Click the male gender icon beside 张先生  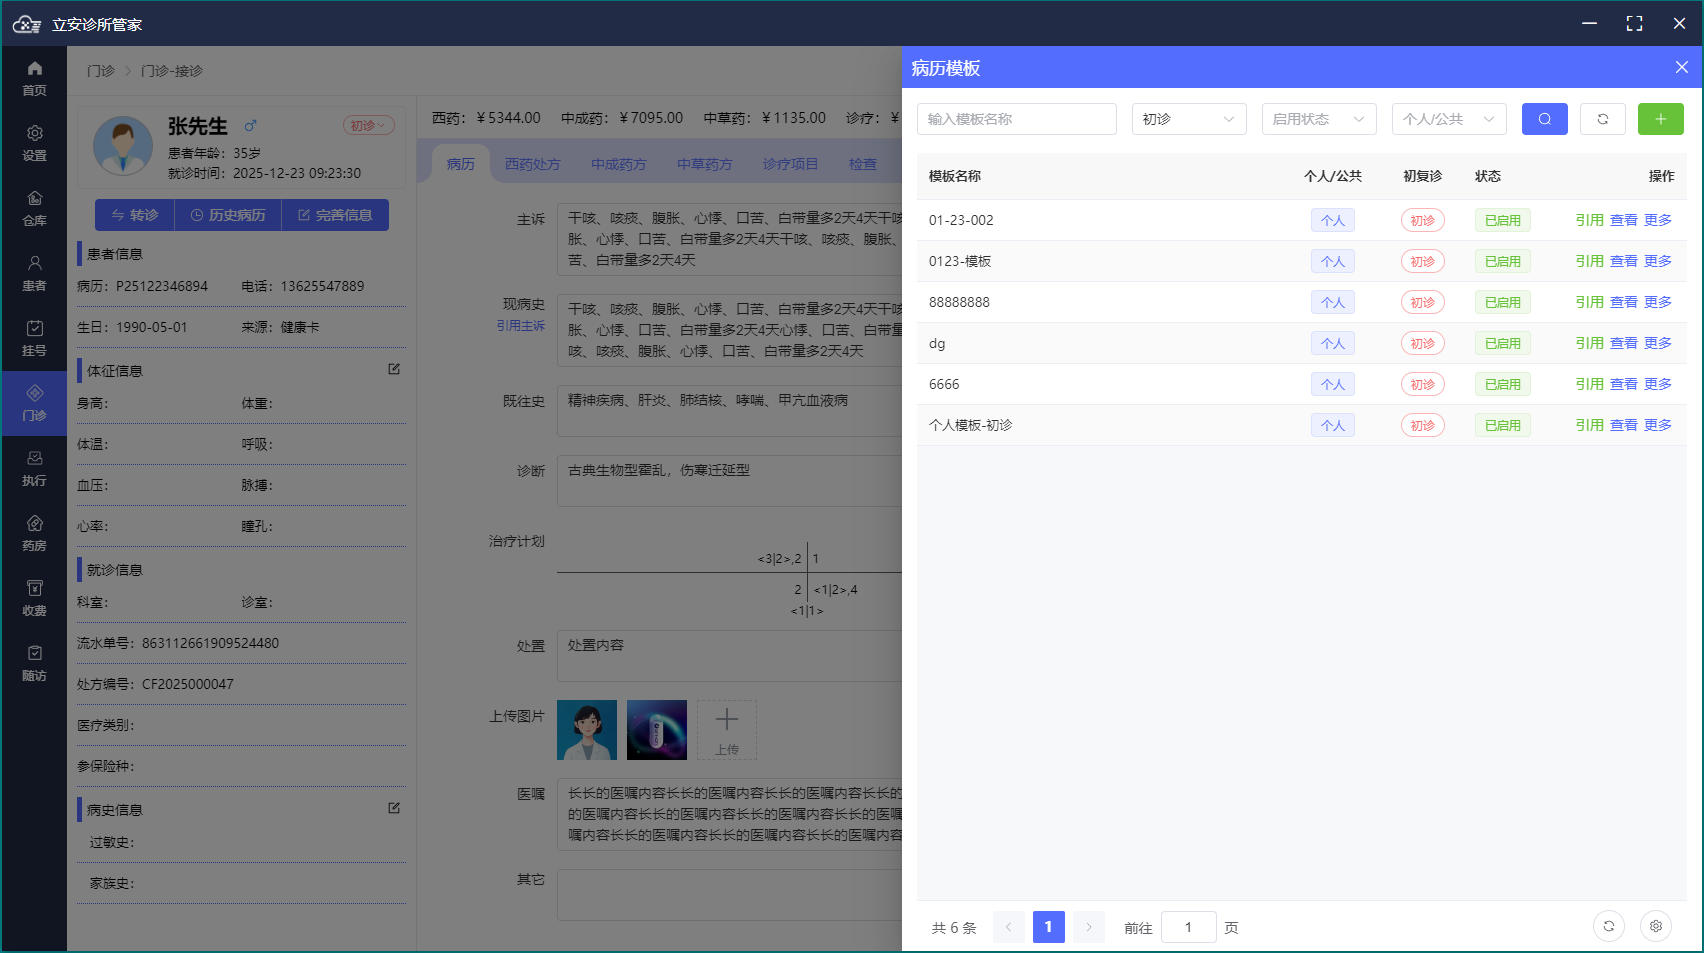tap(250, 126)
